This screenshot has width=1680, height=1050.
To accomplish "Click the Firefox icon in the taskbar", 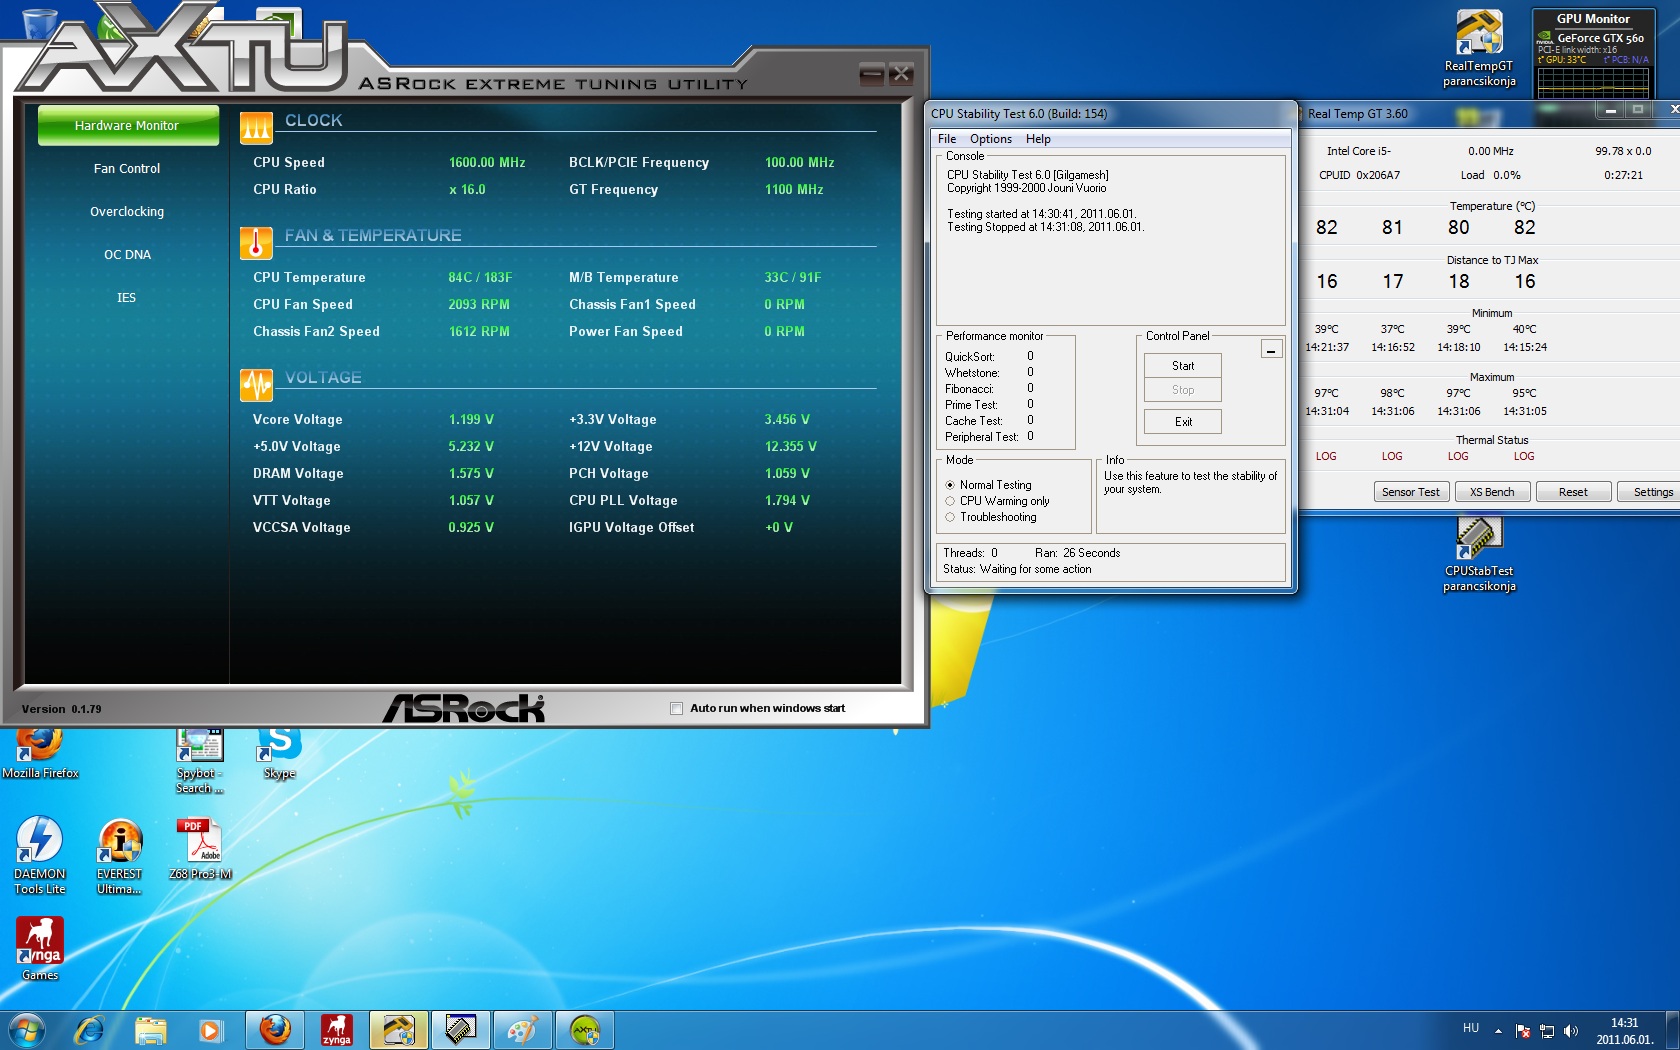I will pyautogui.click(x=275, y=1029).
